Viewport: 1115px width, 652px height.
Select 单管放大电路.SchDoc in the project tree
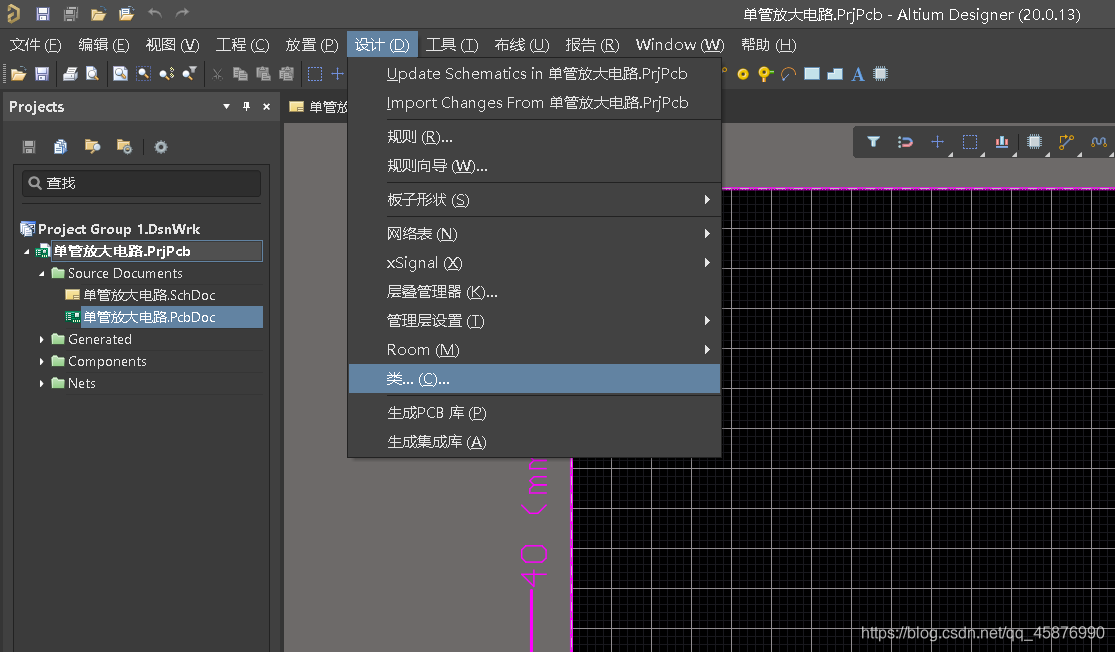coord(149,295)
